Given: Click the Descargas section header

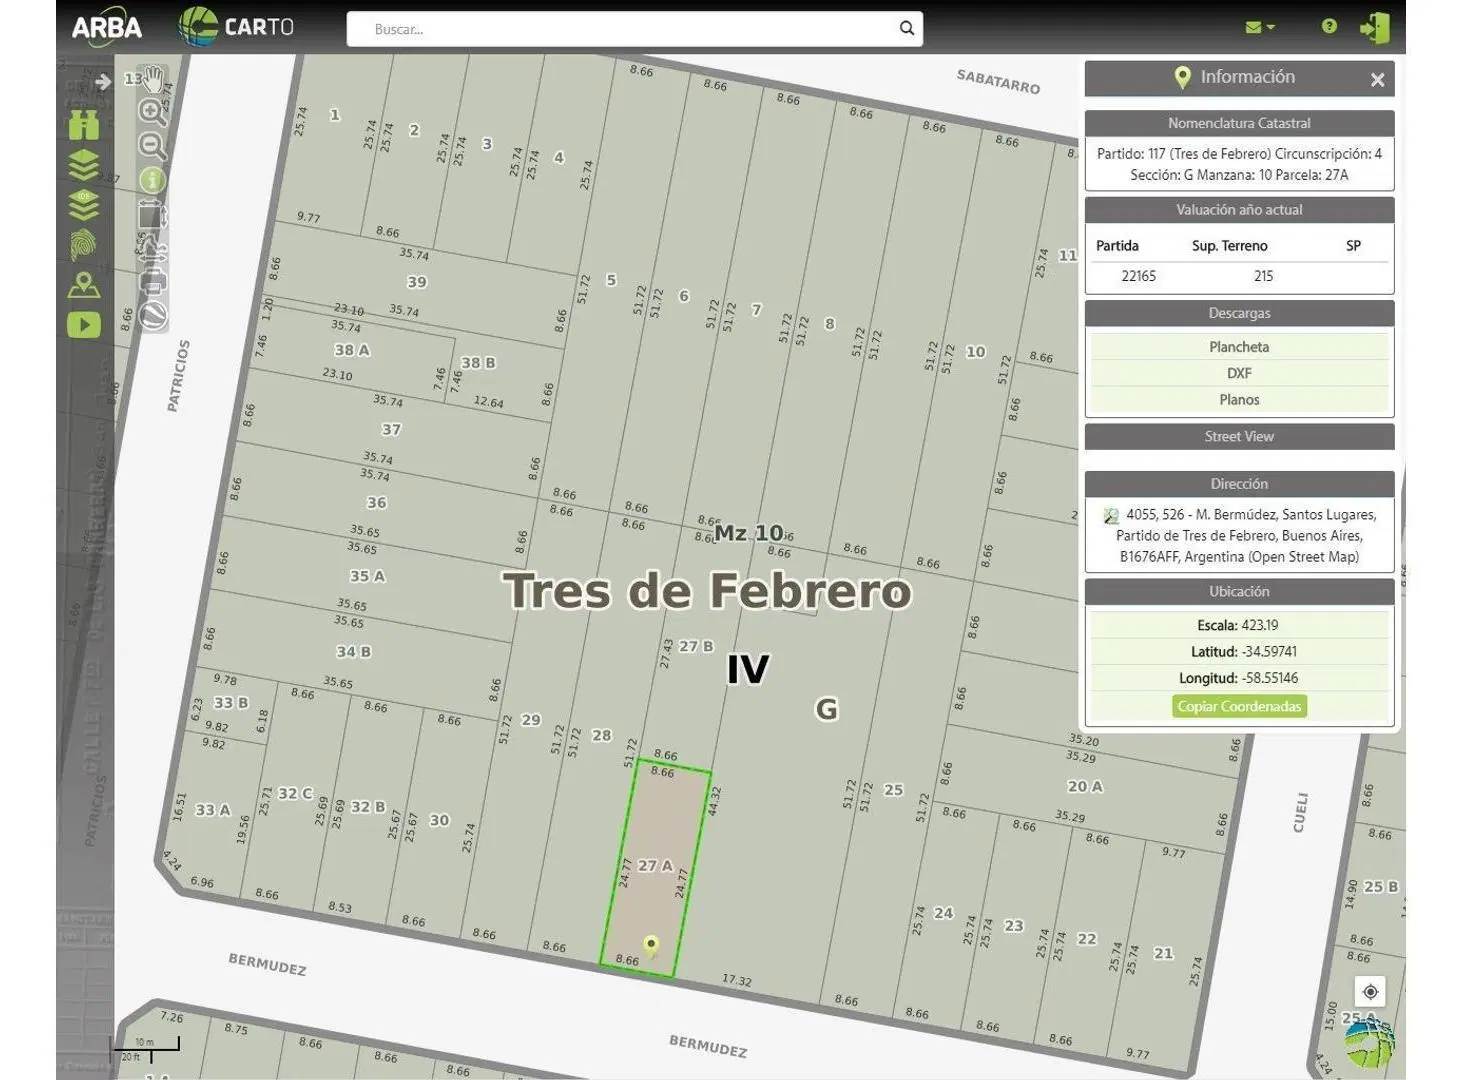Looking at the screenshot, I should (x=1239, y=313).
